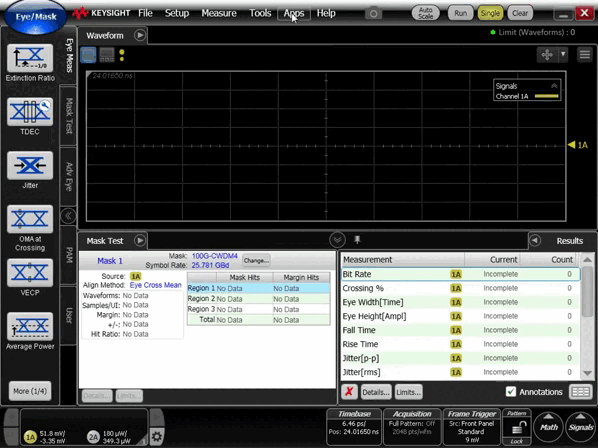Click the Channel 1A yellow color swatch

click(547, 96)
